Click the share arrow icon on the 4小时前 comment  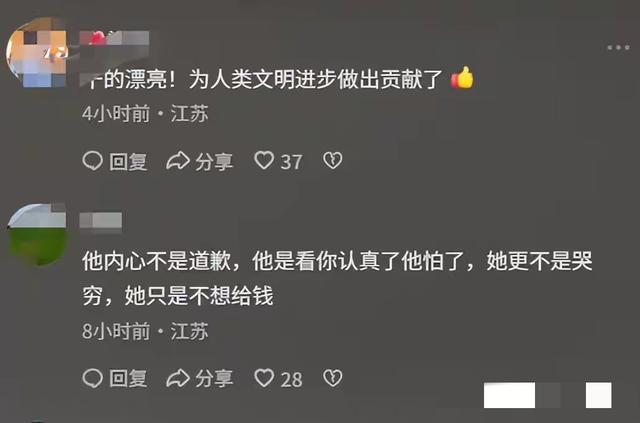(x=178, y=161)
